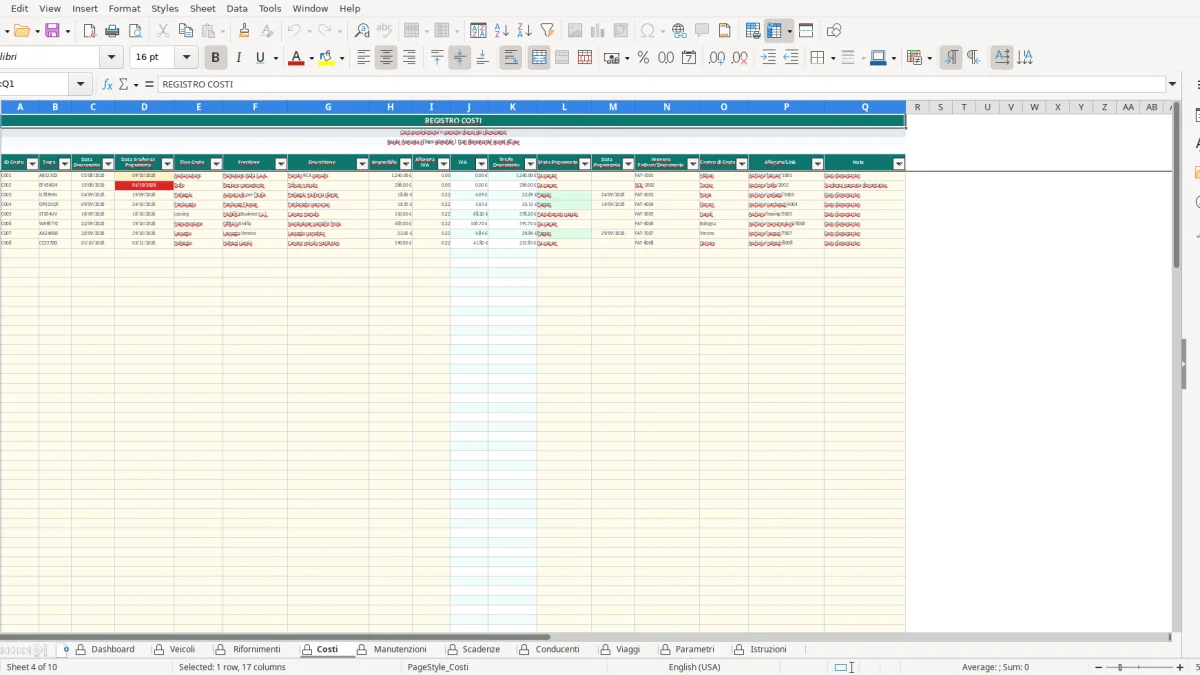Open the Tipo Costo column filter
This screenshot has height=675, width=1200.
point(216,163)
